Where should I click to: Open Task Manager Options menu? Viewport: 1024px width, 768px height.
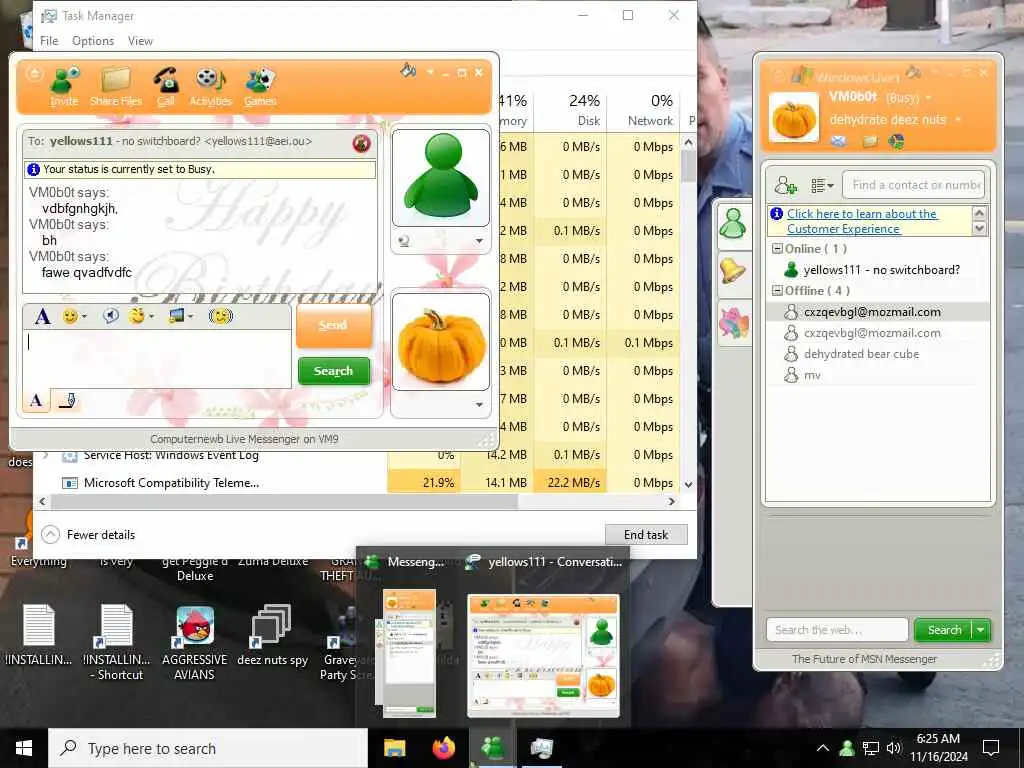point(93,40)
